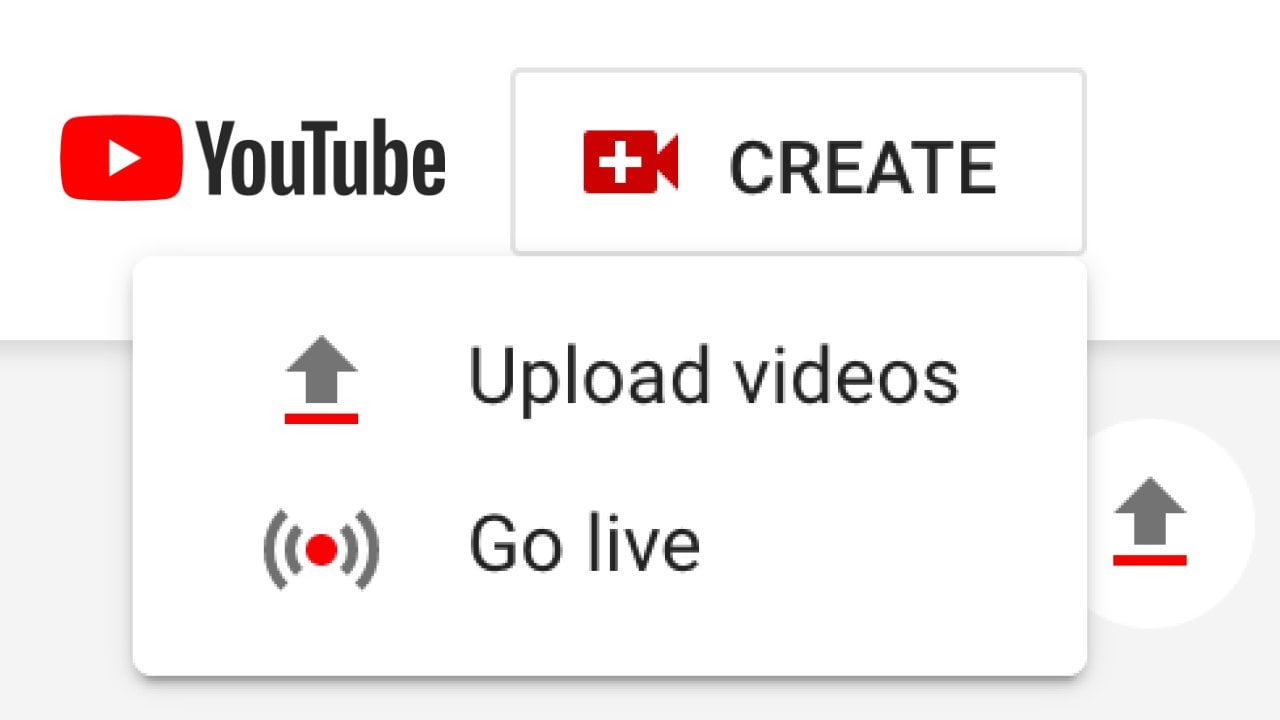The width and height of the screenshot is (1280, 720).
Task: Choose Go live from the dropdown
Action: tap(610, 547)
